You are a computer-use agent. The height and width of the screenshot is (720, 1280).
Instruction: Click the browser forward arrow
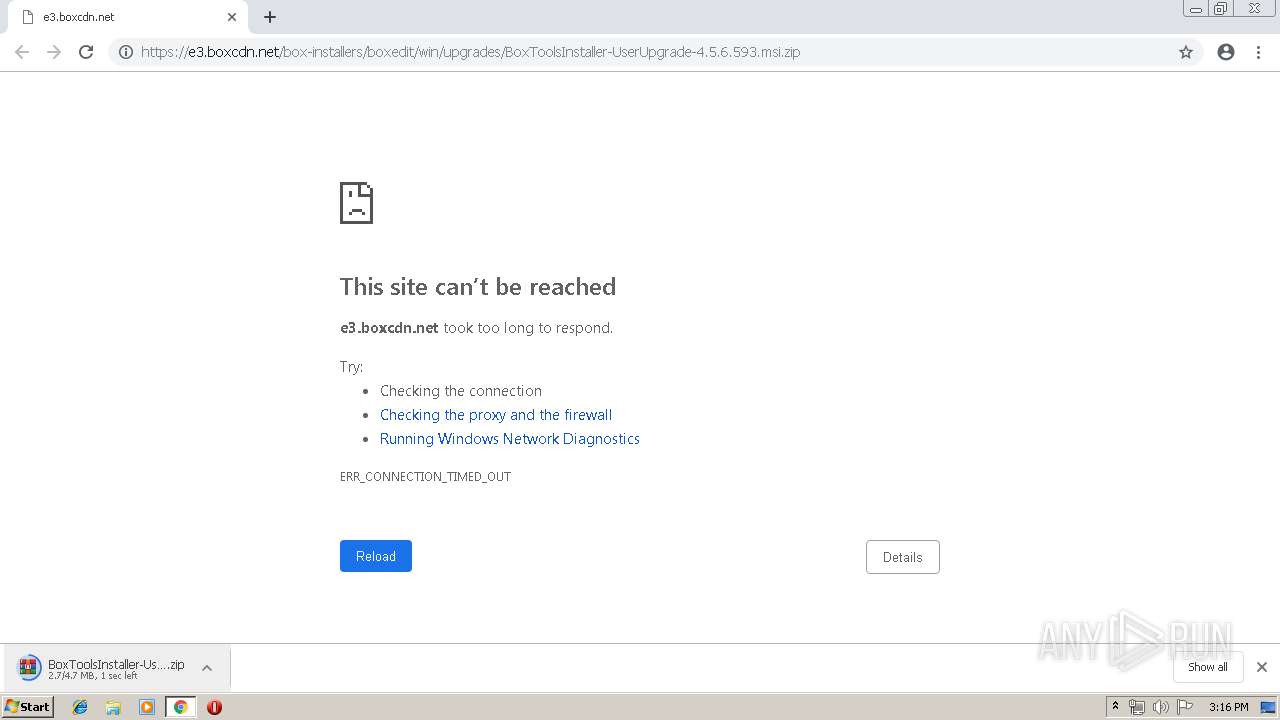54,52
